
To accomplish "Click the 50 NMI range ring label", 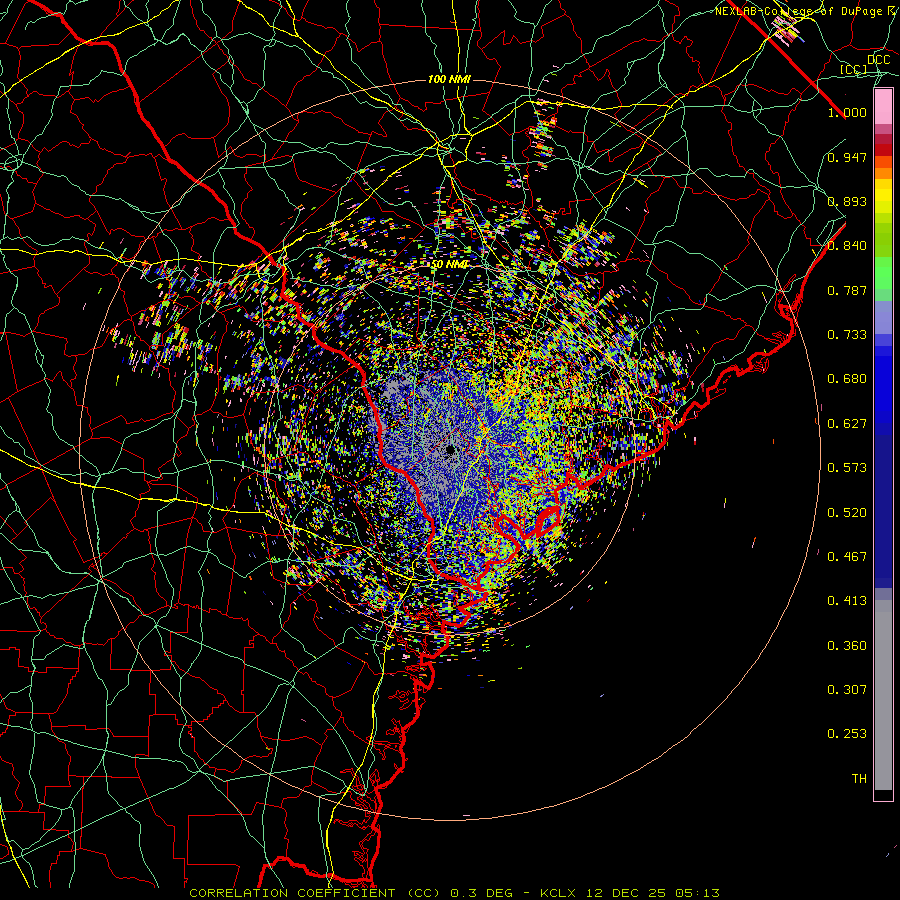I will coord(449,264).
